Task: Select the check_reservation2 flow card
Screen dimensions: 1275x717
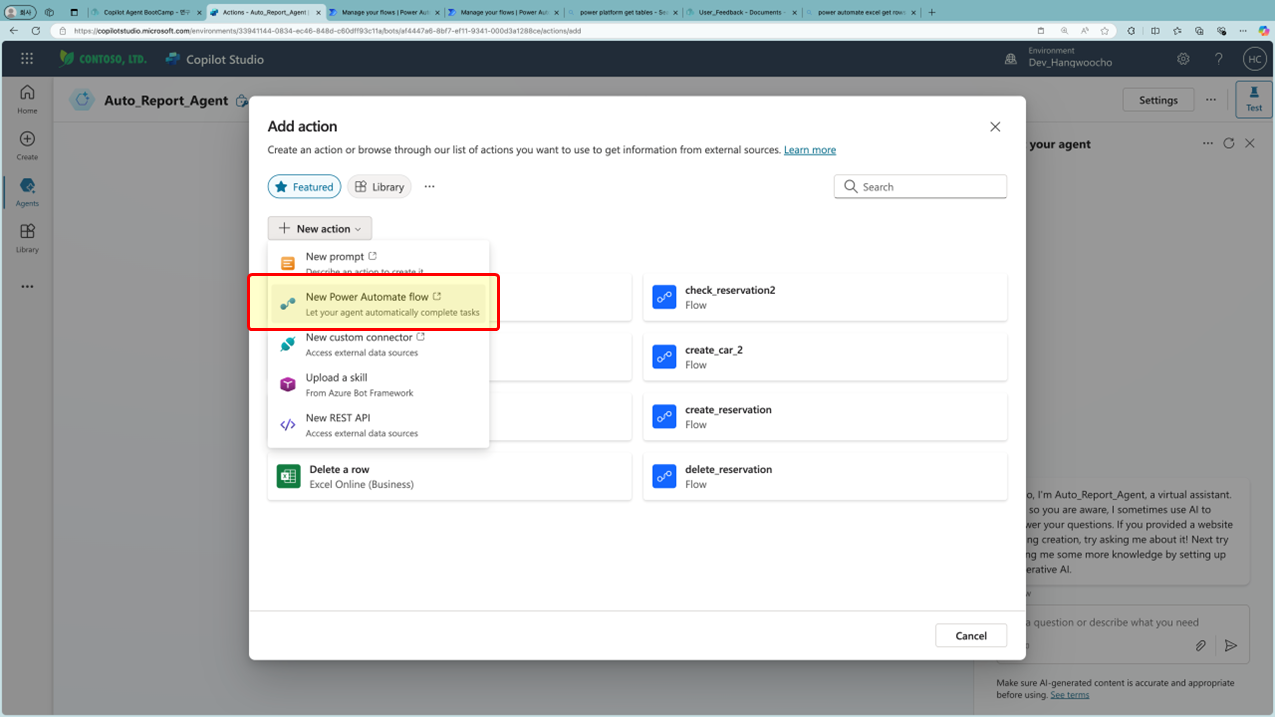Action: pos(825,297)
